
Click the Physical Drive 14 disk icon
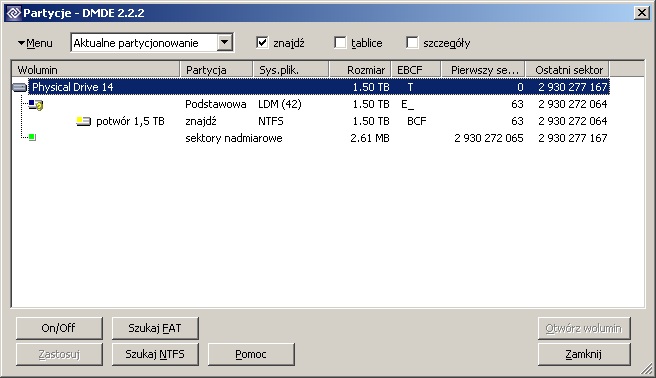[19, 87]
